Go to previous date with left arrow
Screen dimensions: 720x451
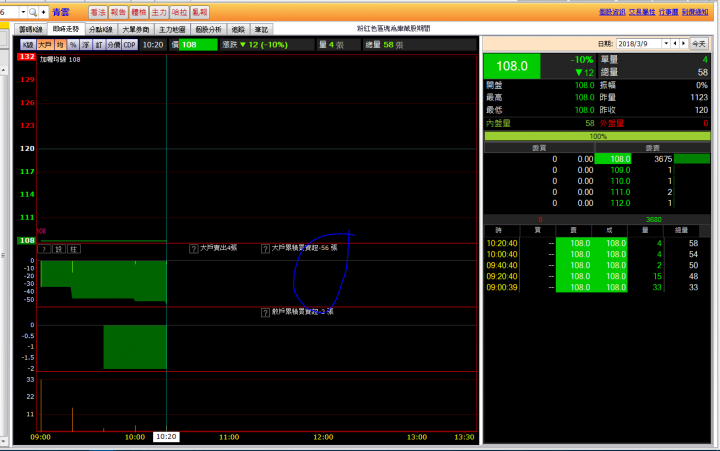click(675, 44)
